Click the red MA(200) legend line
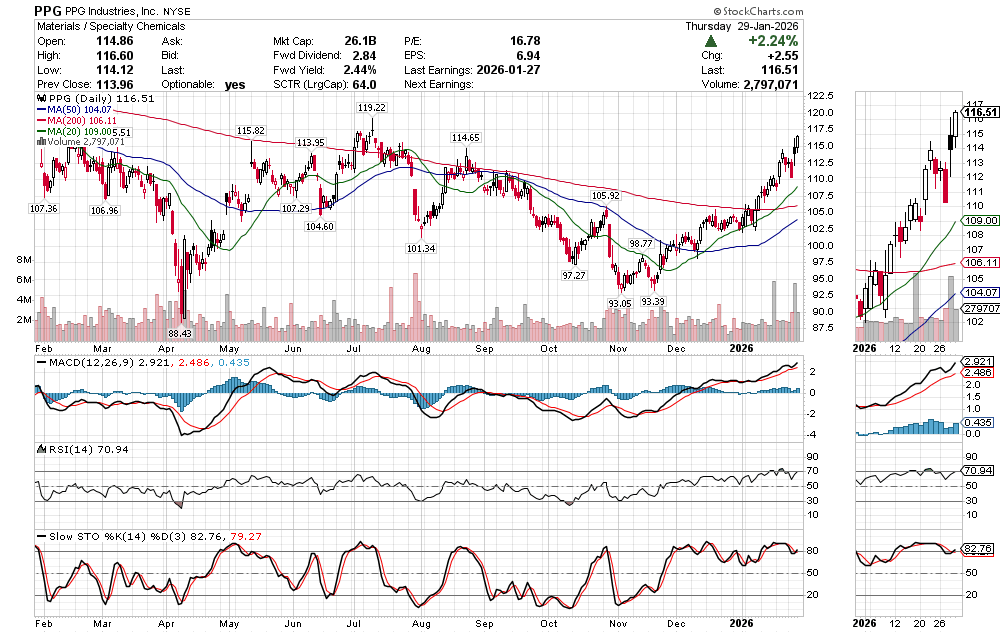This screenshot has height=633, width=1000. [40, 121]
